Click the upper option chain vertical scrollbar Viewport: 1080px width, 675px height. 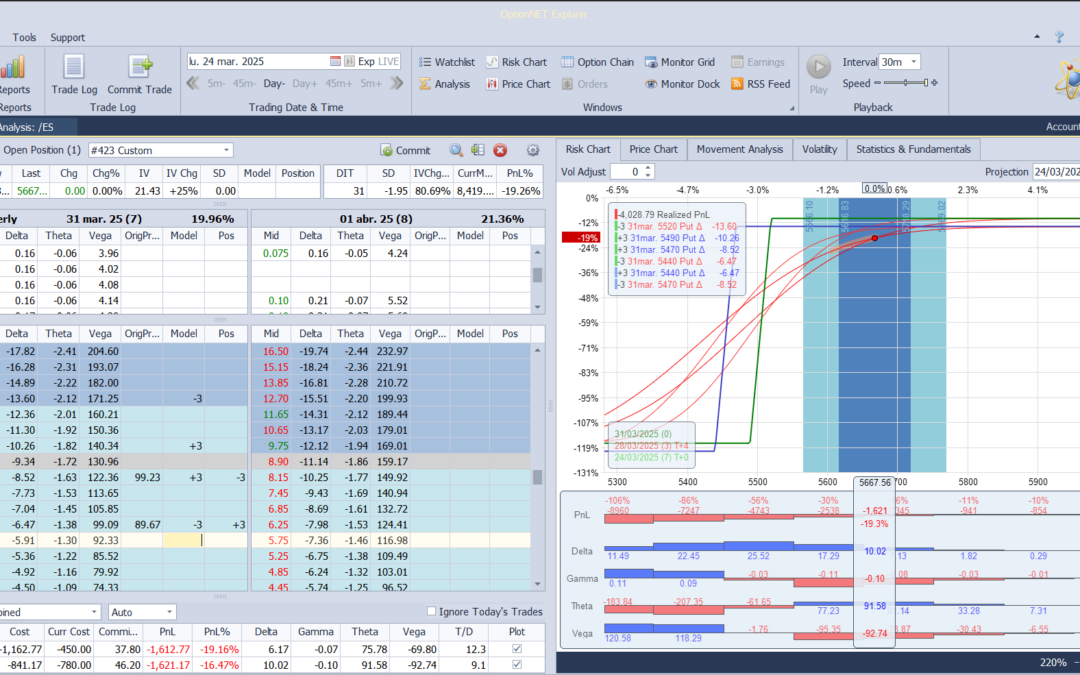pos(538,279)
